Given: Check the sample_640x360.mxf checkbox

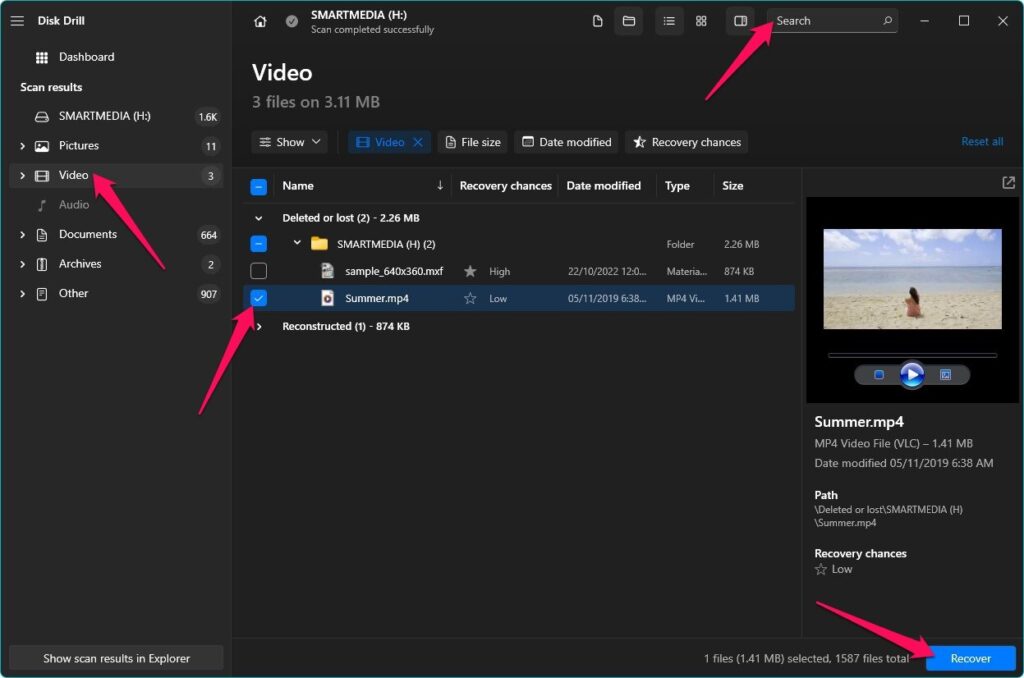Looking at the screenshot, I should pos(258,270).
